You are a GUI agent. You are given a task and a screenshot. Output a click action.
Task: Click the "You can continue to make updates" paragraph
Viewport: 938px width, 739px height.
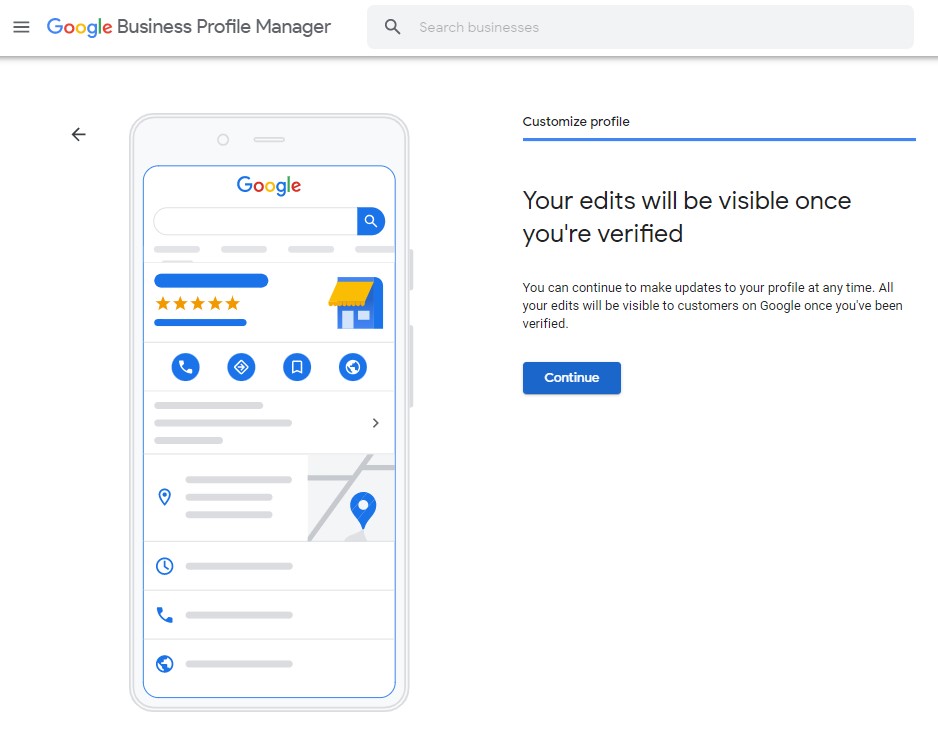coord(712,305)
